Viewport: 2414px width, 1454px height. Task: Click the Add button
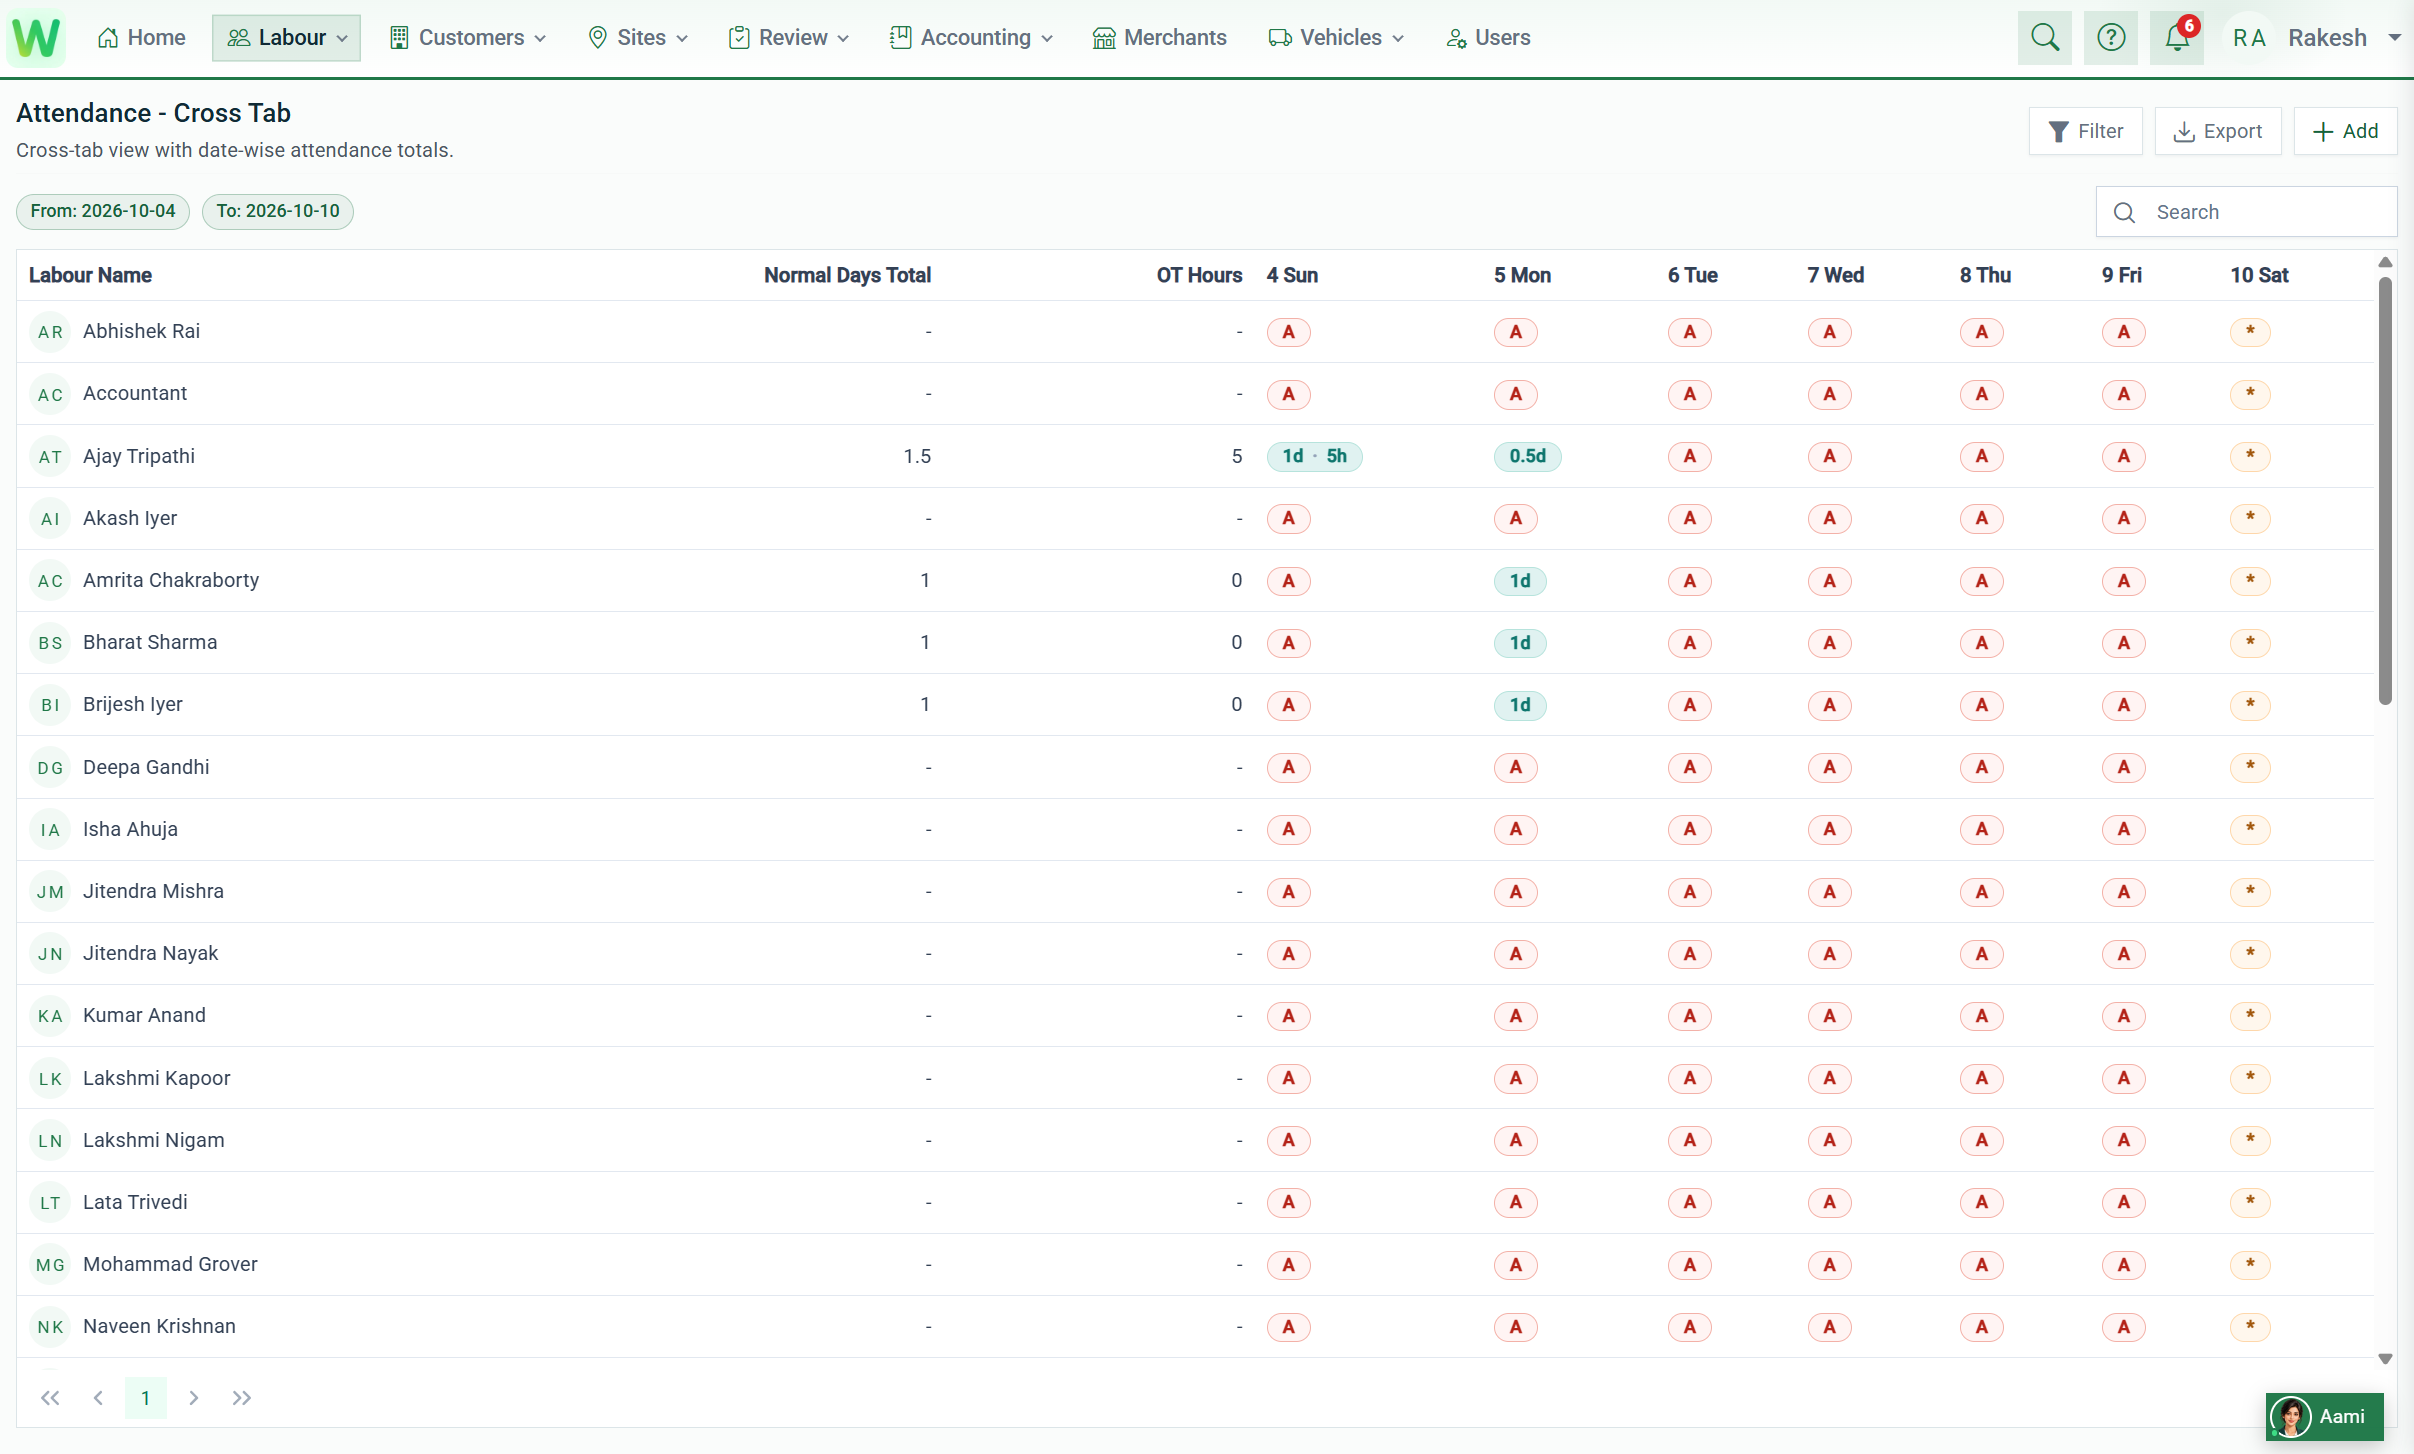(x=2345, y=131)
